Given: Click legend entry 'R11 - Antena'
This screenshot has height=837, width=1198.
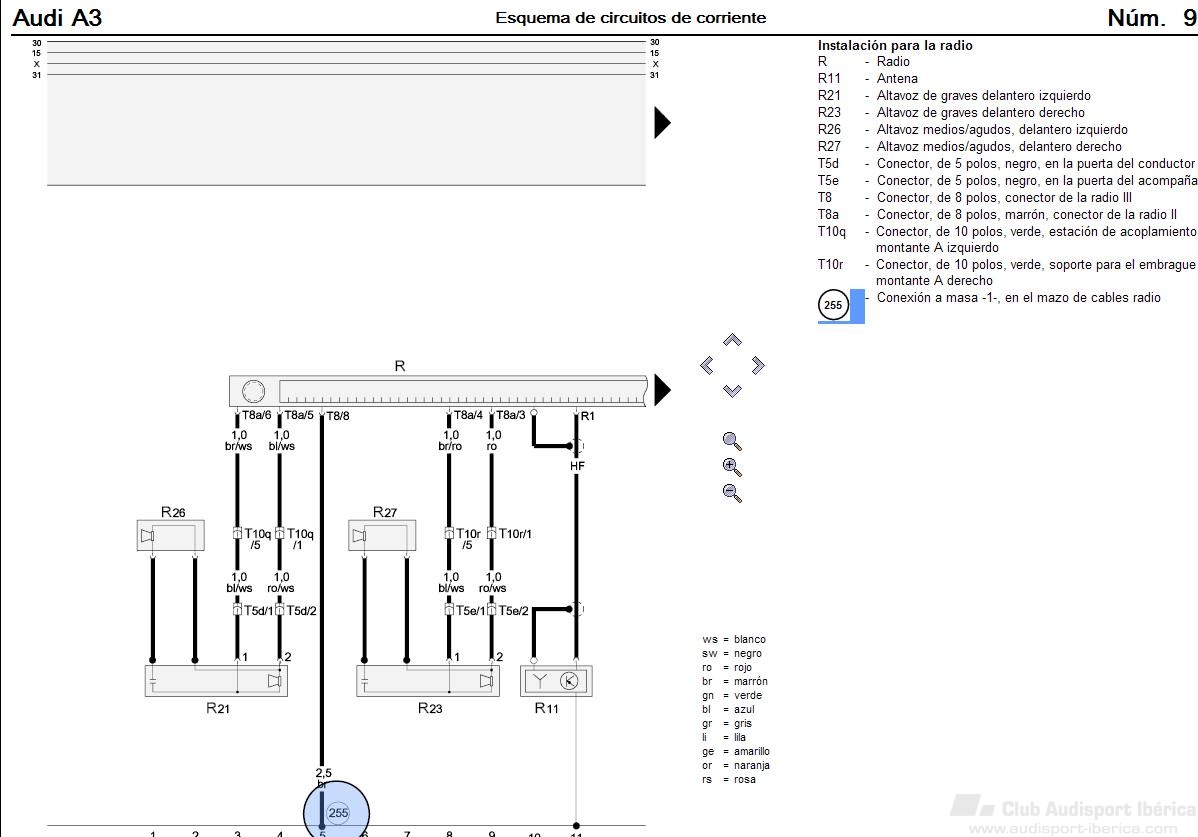Looking at the screenshot, I should (x=867, y=79).
